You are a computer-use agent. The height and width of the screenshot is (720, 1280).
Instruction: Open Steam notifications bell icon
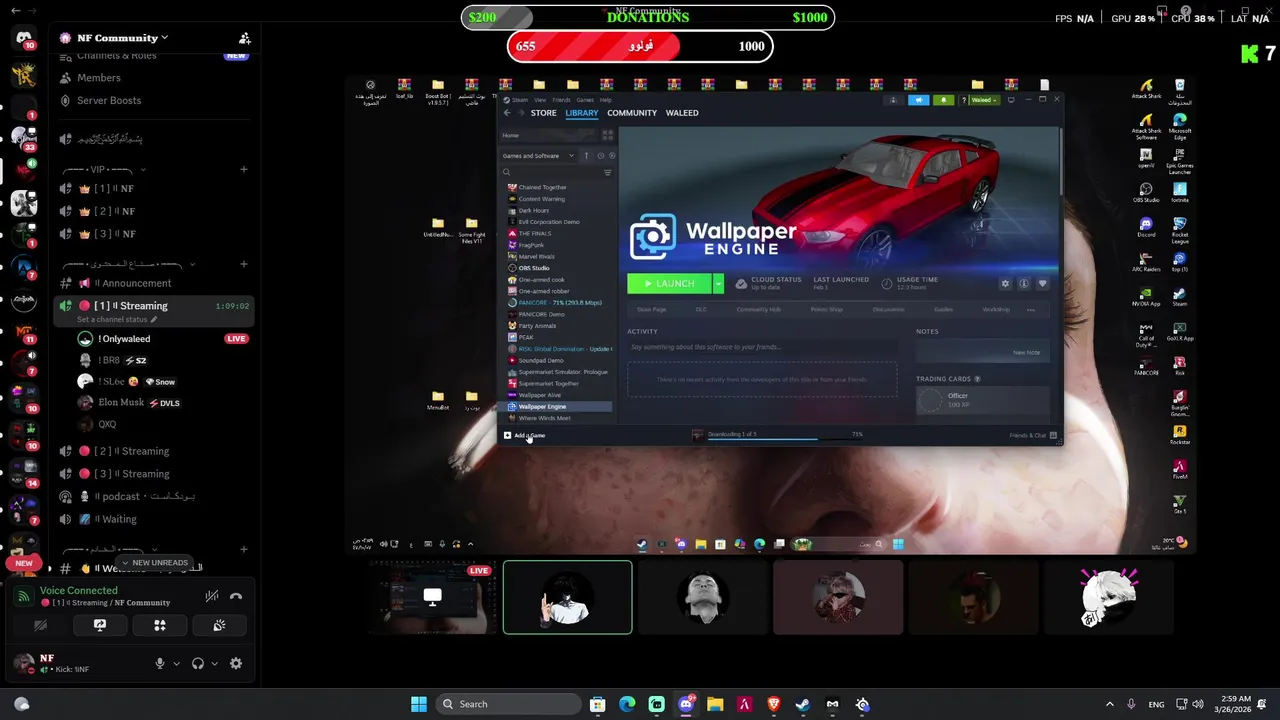pos(943,100)
